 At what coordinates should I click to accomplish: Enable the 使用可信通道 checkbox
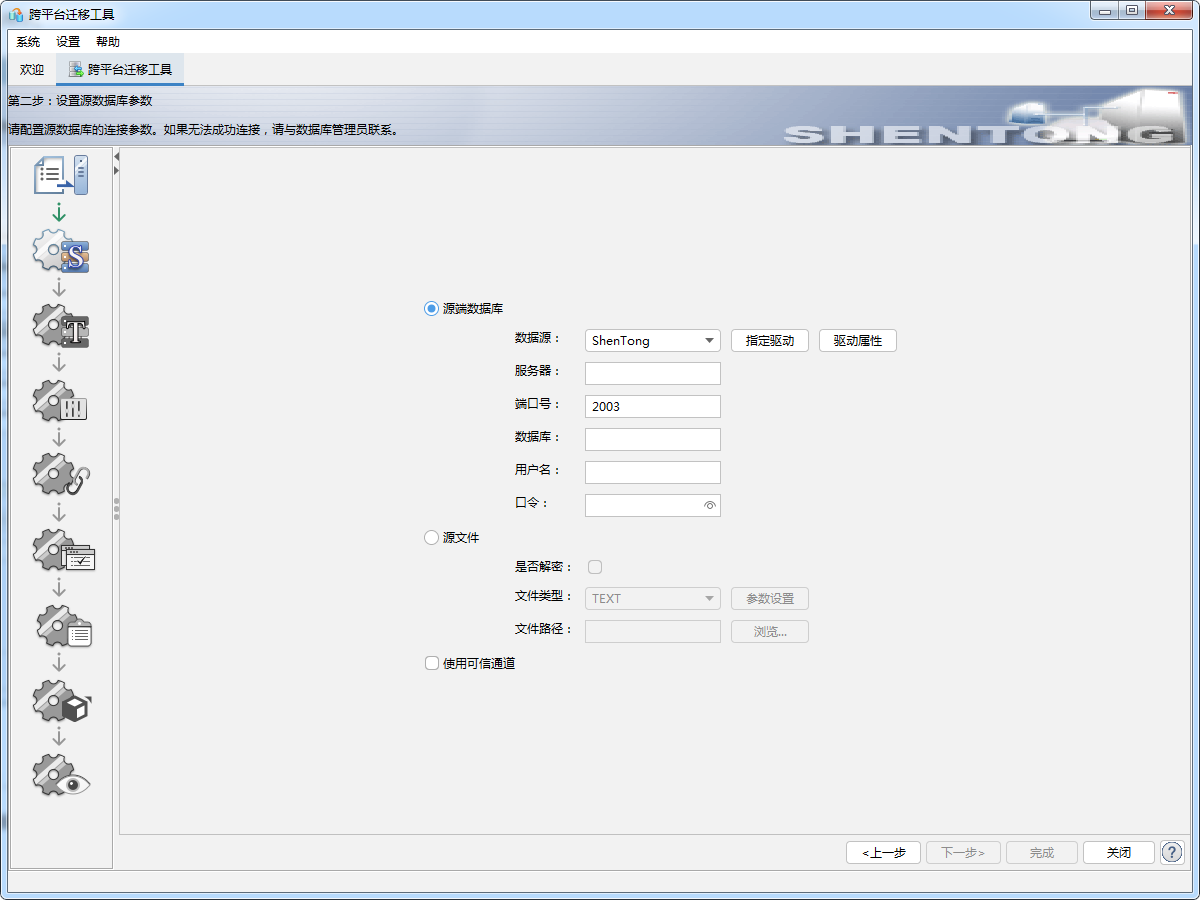pos(432,663)
